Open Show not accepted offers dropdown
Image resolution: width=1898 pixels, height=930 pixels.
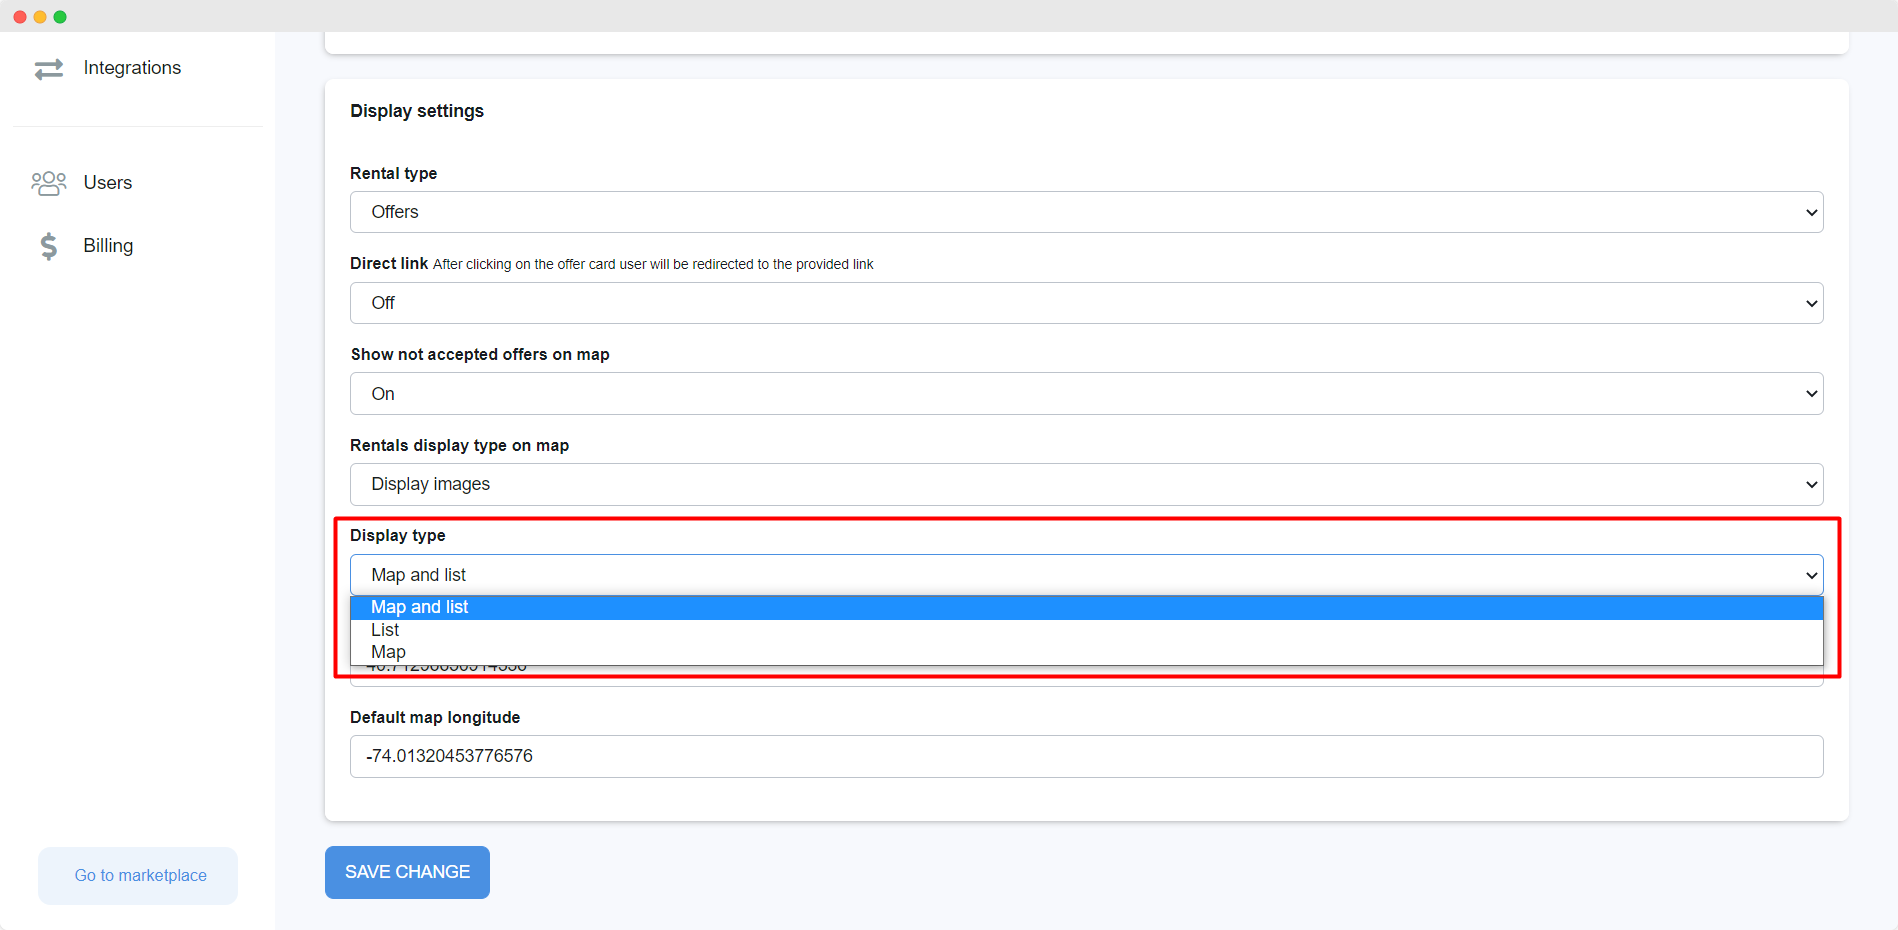click(1086, 394)
